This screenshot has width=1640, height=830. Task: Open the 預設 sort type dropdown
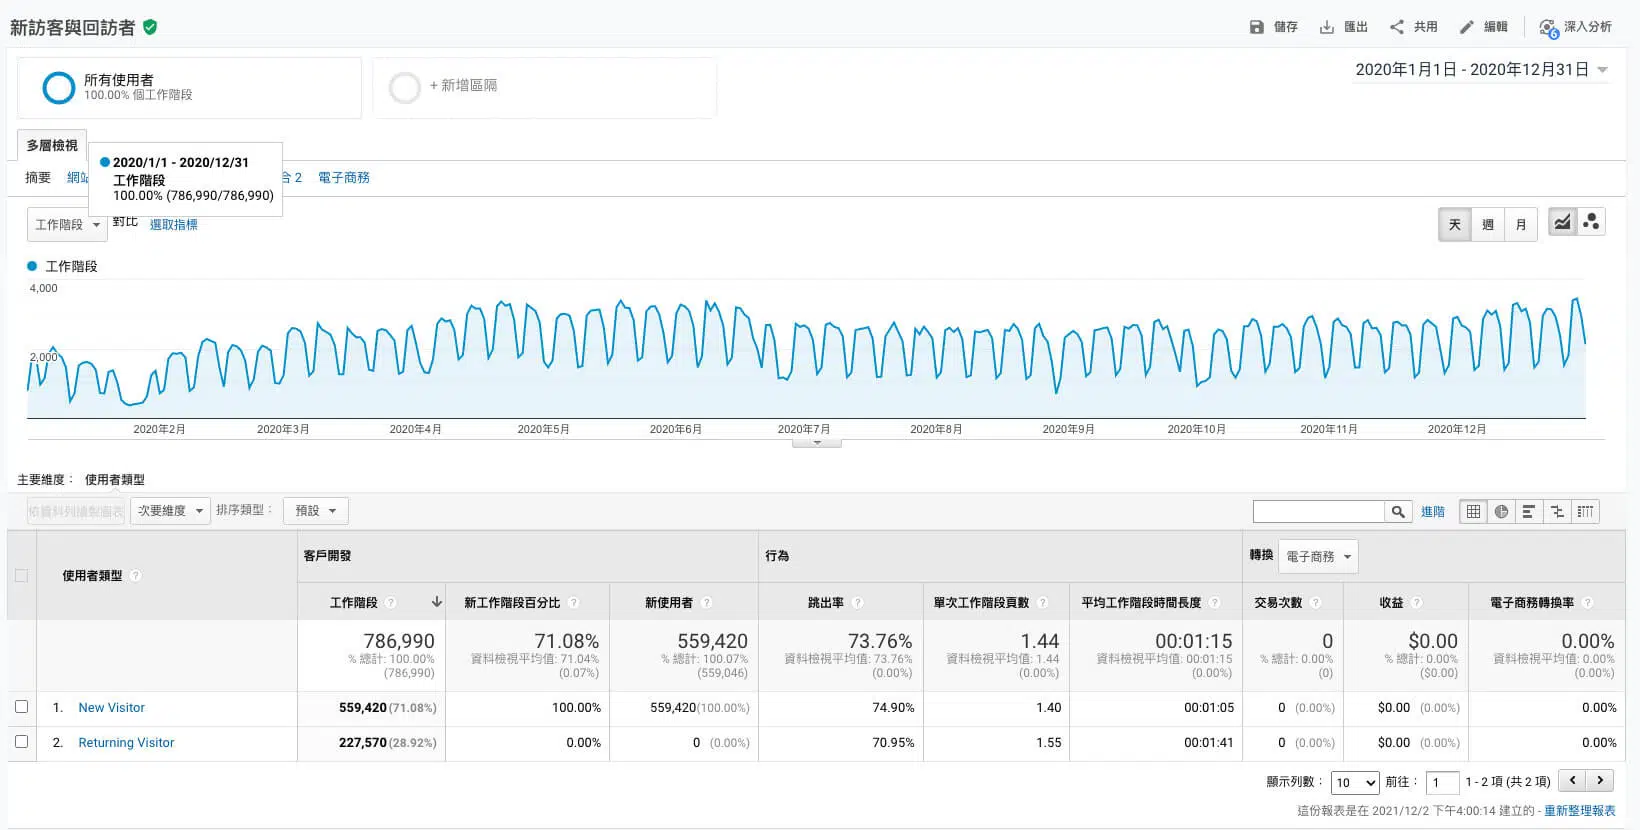(x=316, y=511)
